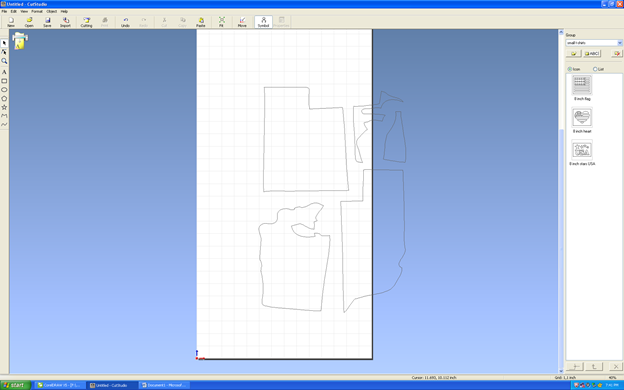The image size is (624, 390).
Task: Click the cursor coordinates in status bar
Action: [x=434, y=377]
